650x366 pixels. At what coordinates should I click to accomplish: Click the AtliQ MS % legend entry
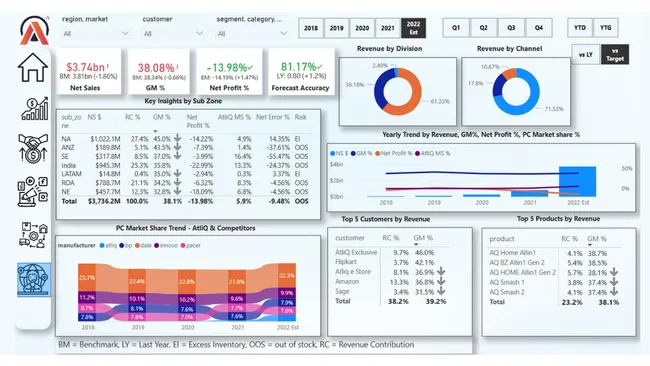[x=432, y=153]
